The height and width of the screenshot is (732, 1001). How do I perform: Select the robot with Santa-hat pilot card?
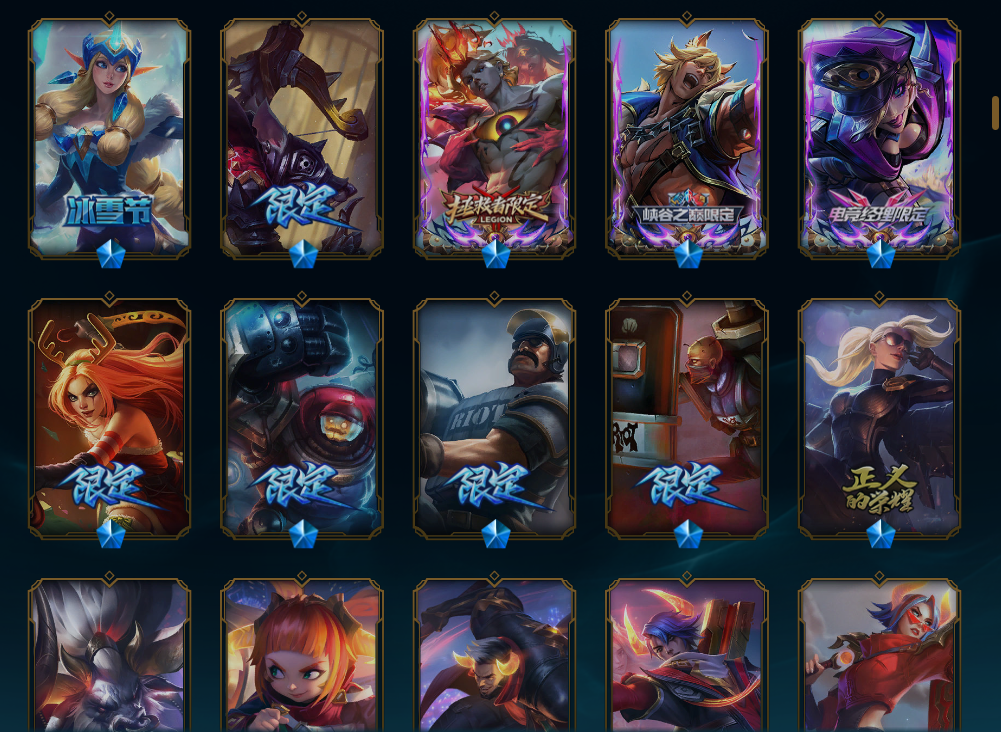[302, 418]
